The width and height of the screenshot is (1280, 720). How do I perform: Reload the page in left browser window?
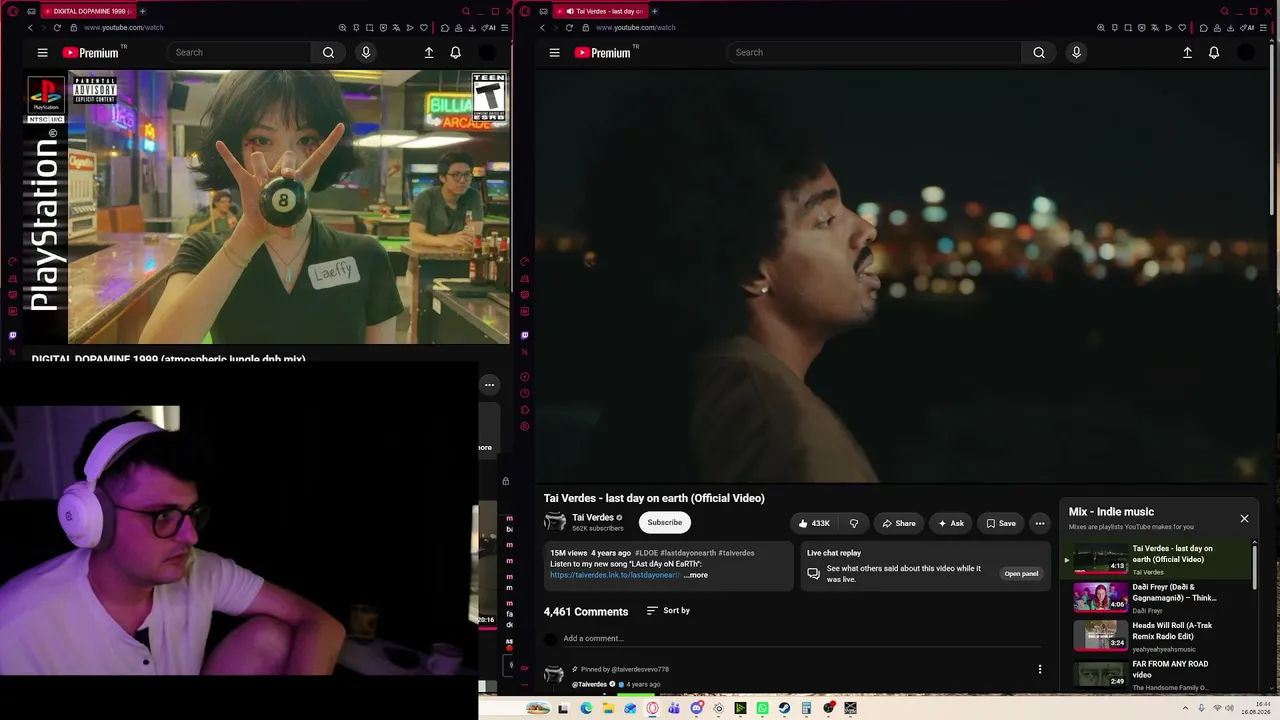click(57, 28)
